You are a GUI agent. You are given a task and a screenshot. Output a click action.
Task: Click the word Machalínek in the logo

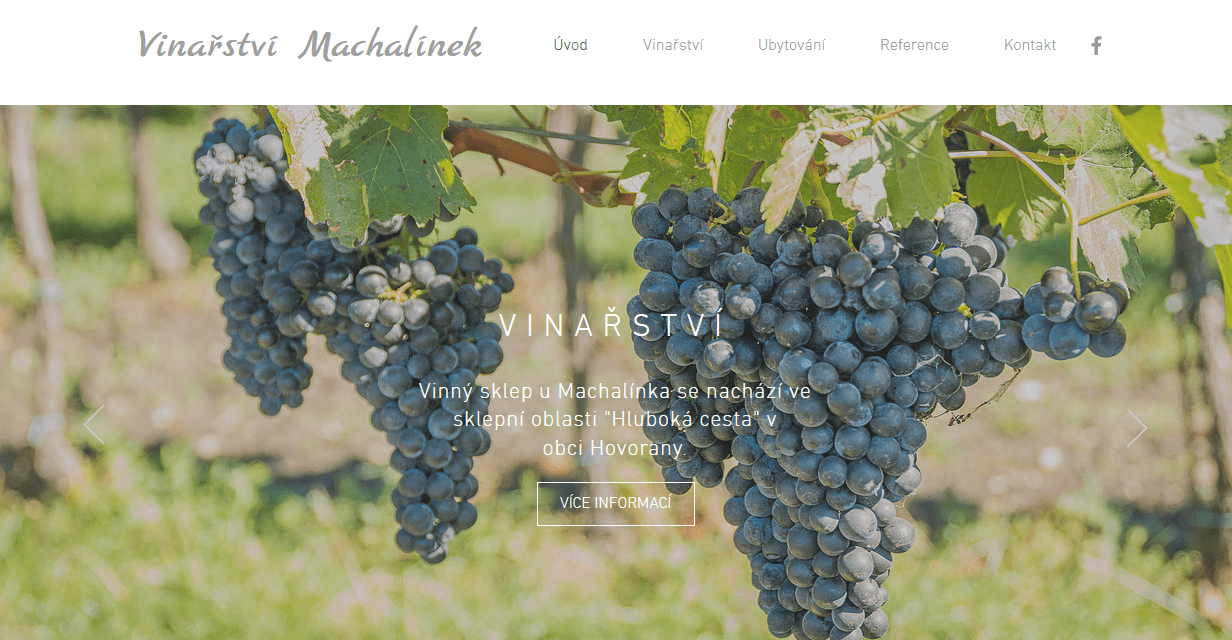point(391,45)
